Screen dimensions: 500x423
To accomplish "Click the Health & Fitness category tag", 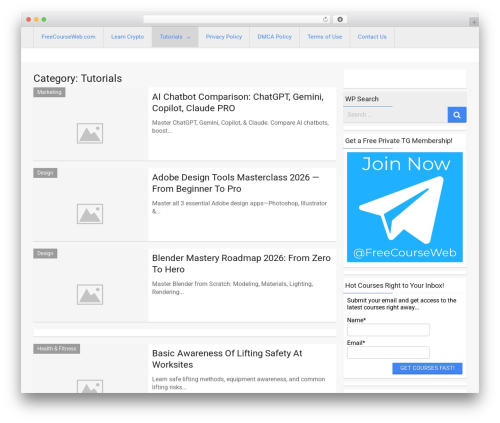I will (x=57, y=349).
